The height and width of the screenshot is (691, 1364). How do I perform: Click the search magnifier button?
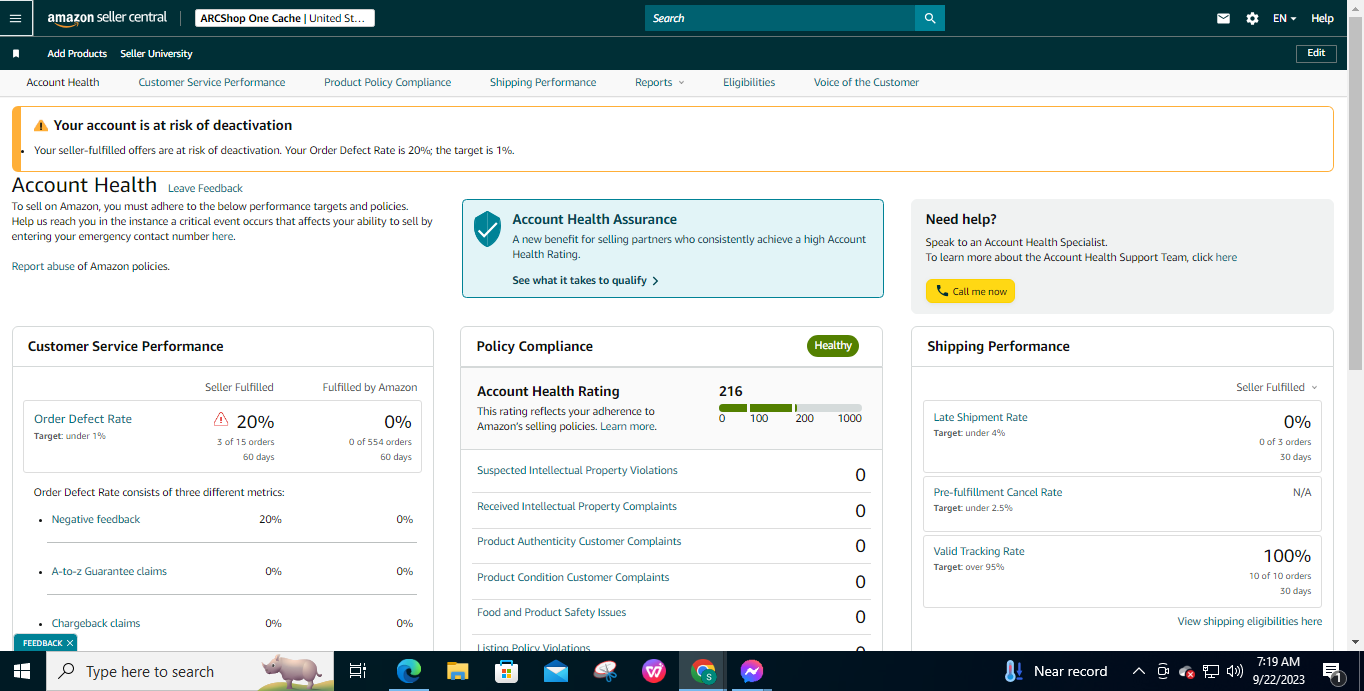tap(930, 18)
